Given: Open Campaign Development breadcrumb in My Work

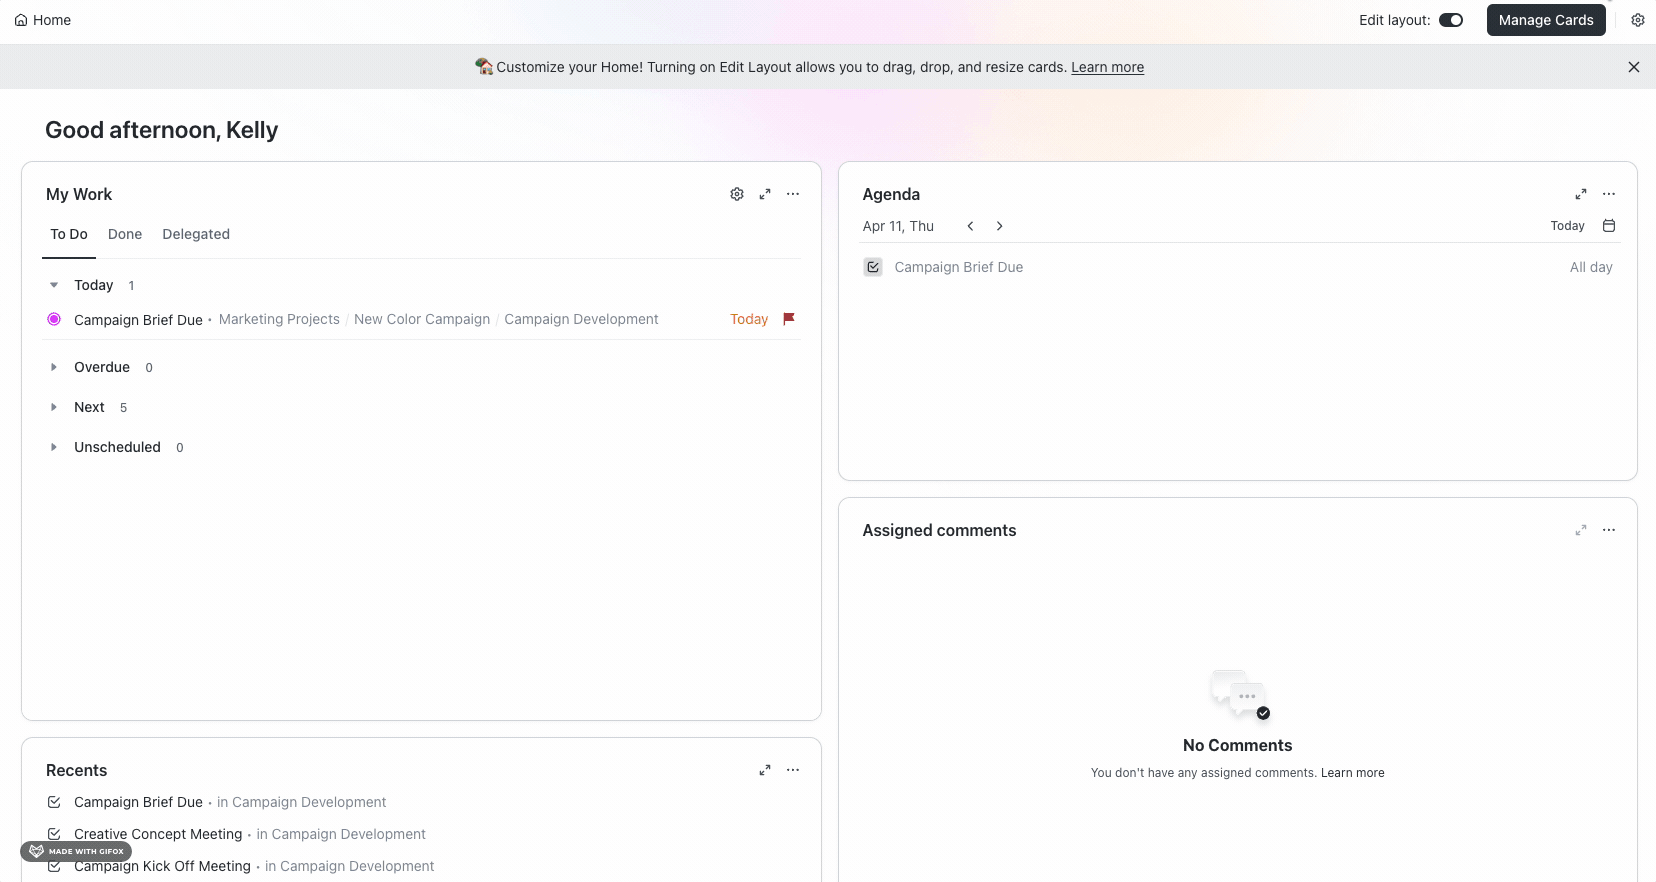Looking at the screenshot, I should point(581,319).
